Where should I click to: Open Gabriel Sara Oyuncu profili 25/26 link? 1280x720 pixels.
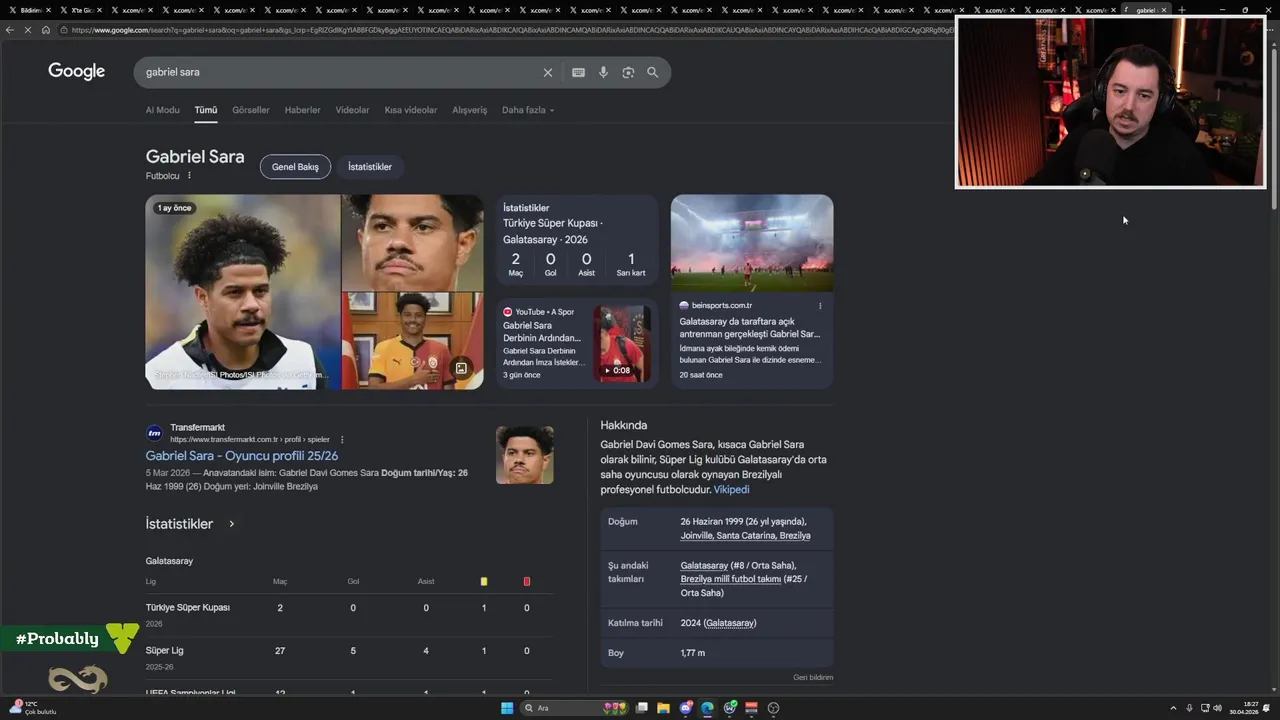(x=242, y=456)
